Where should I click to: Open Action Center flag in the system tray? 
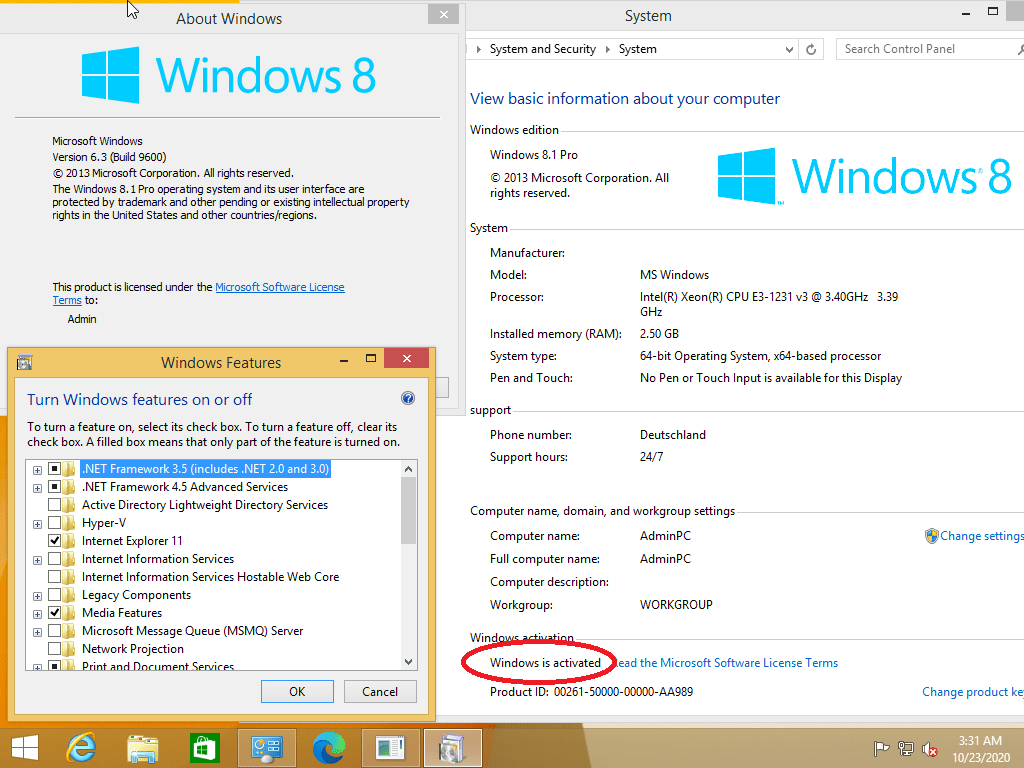[x=881, y=749]
